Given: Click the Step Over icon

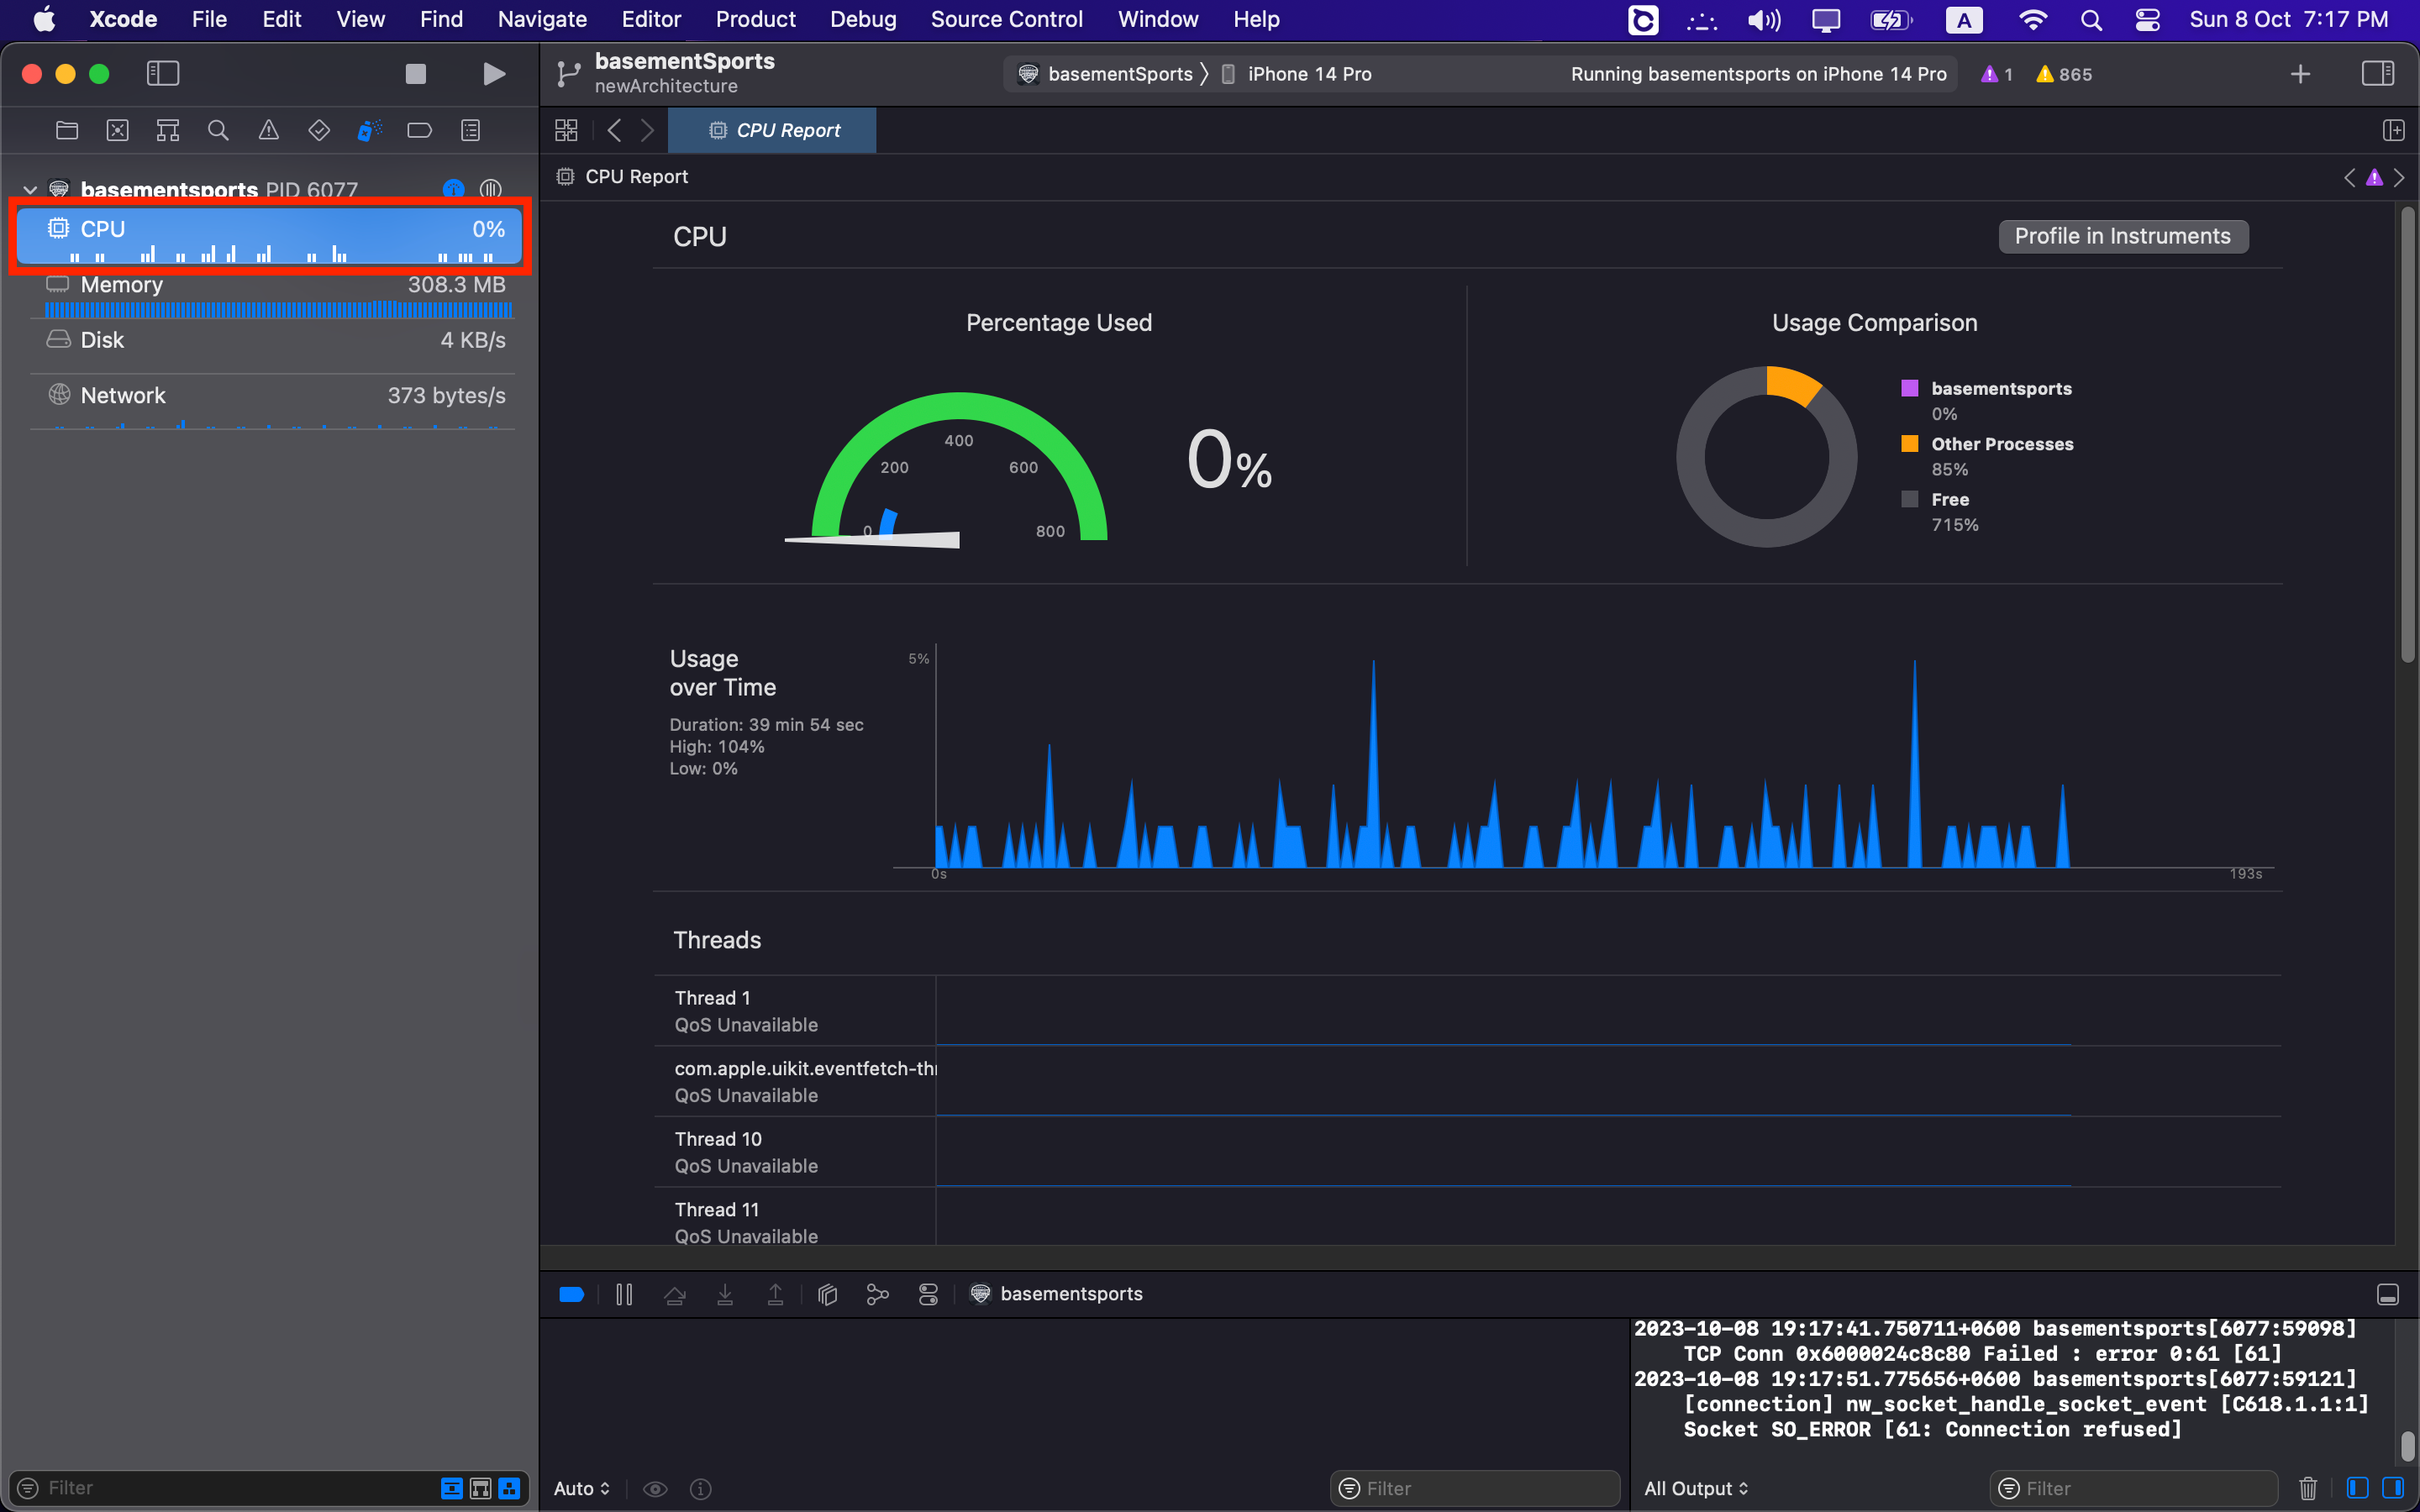Looking at the screenshot, I should 675,1294.
